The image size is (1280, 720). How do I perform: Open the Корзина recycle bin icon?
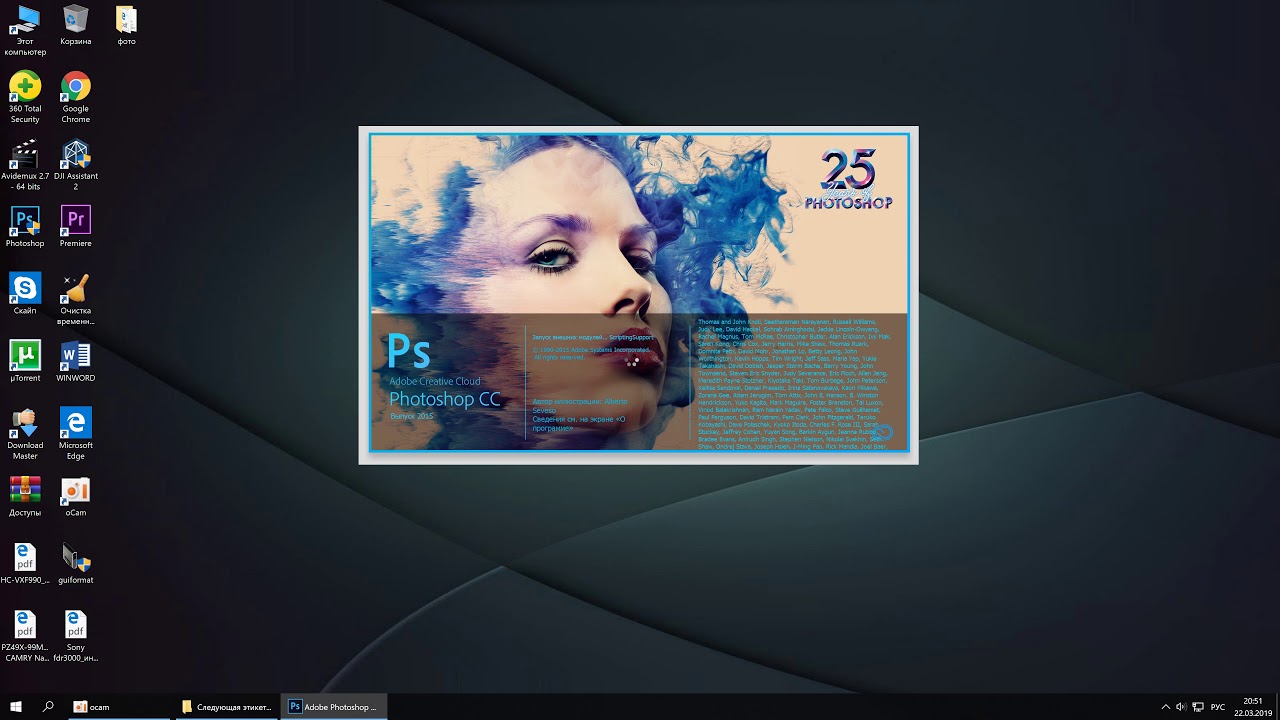coord(76,26)
